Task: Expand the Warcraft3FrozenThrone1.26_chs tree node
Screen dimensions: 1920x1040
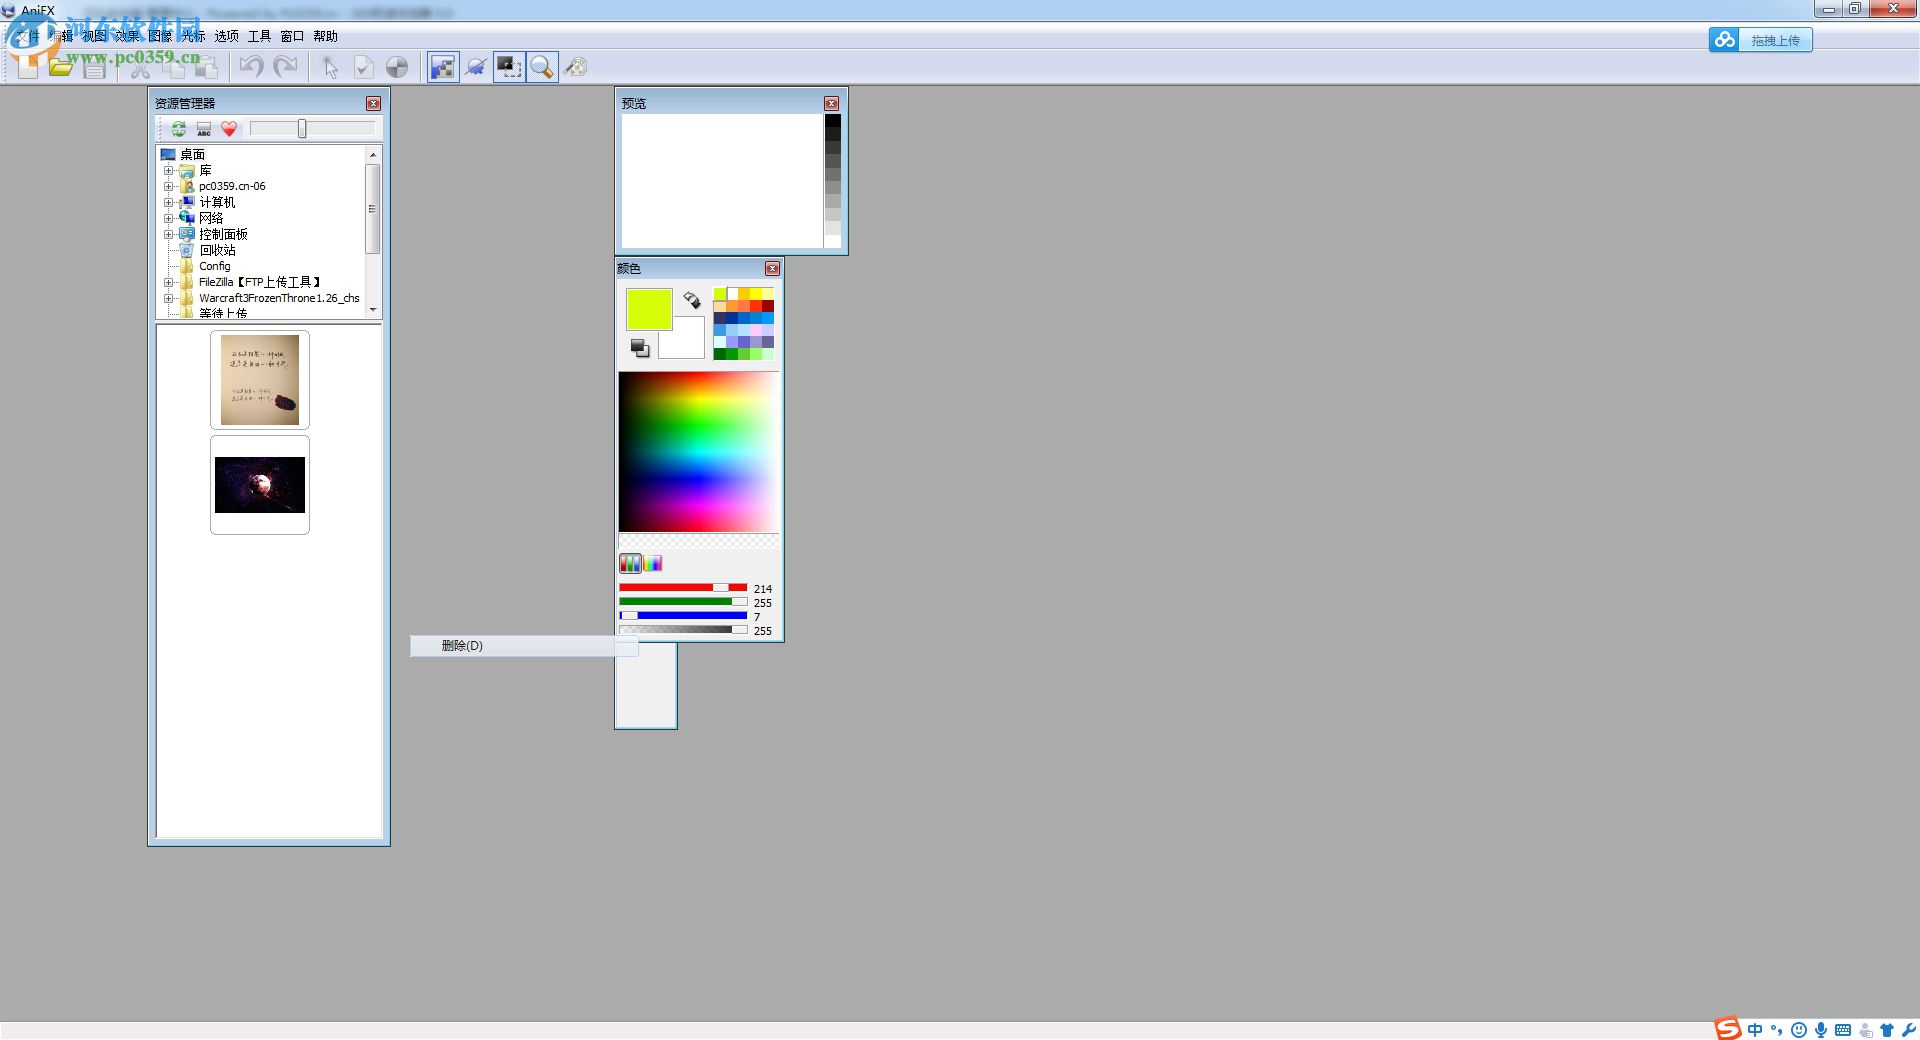Action: [168, 299]
